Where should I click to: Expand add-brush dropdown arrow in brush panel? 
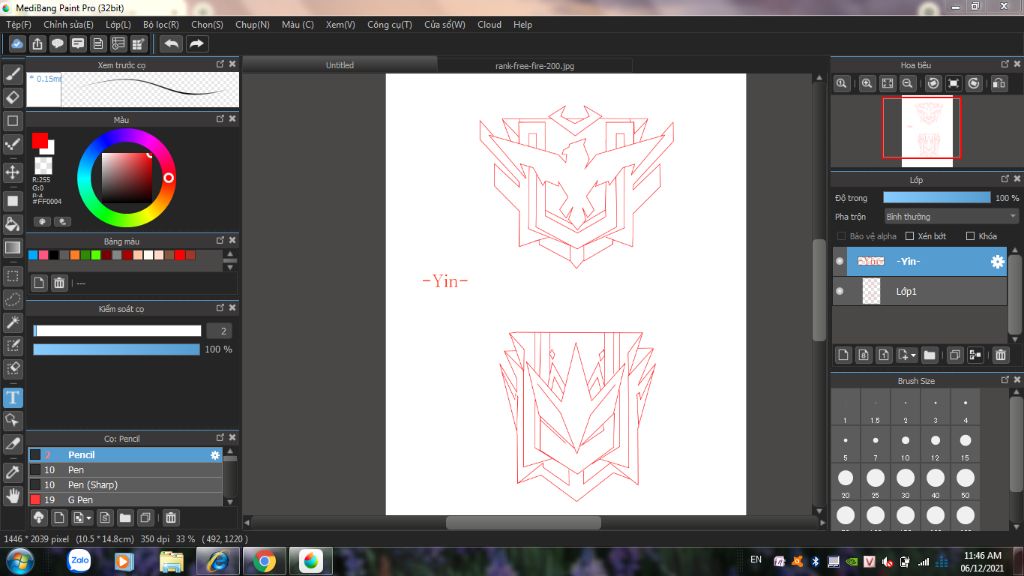click(89, 518)
